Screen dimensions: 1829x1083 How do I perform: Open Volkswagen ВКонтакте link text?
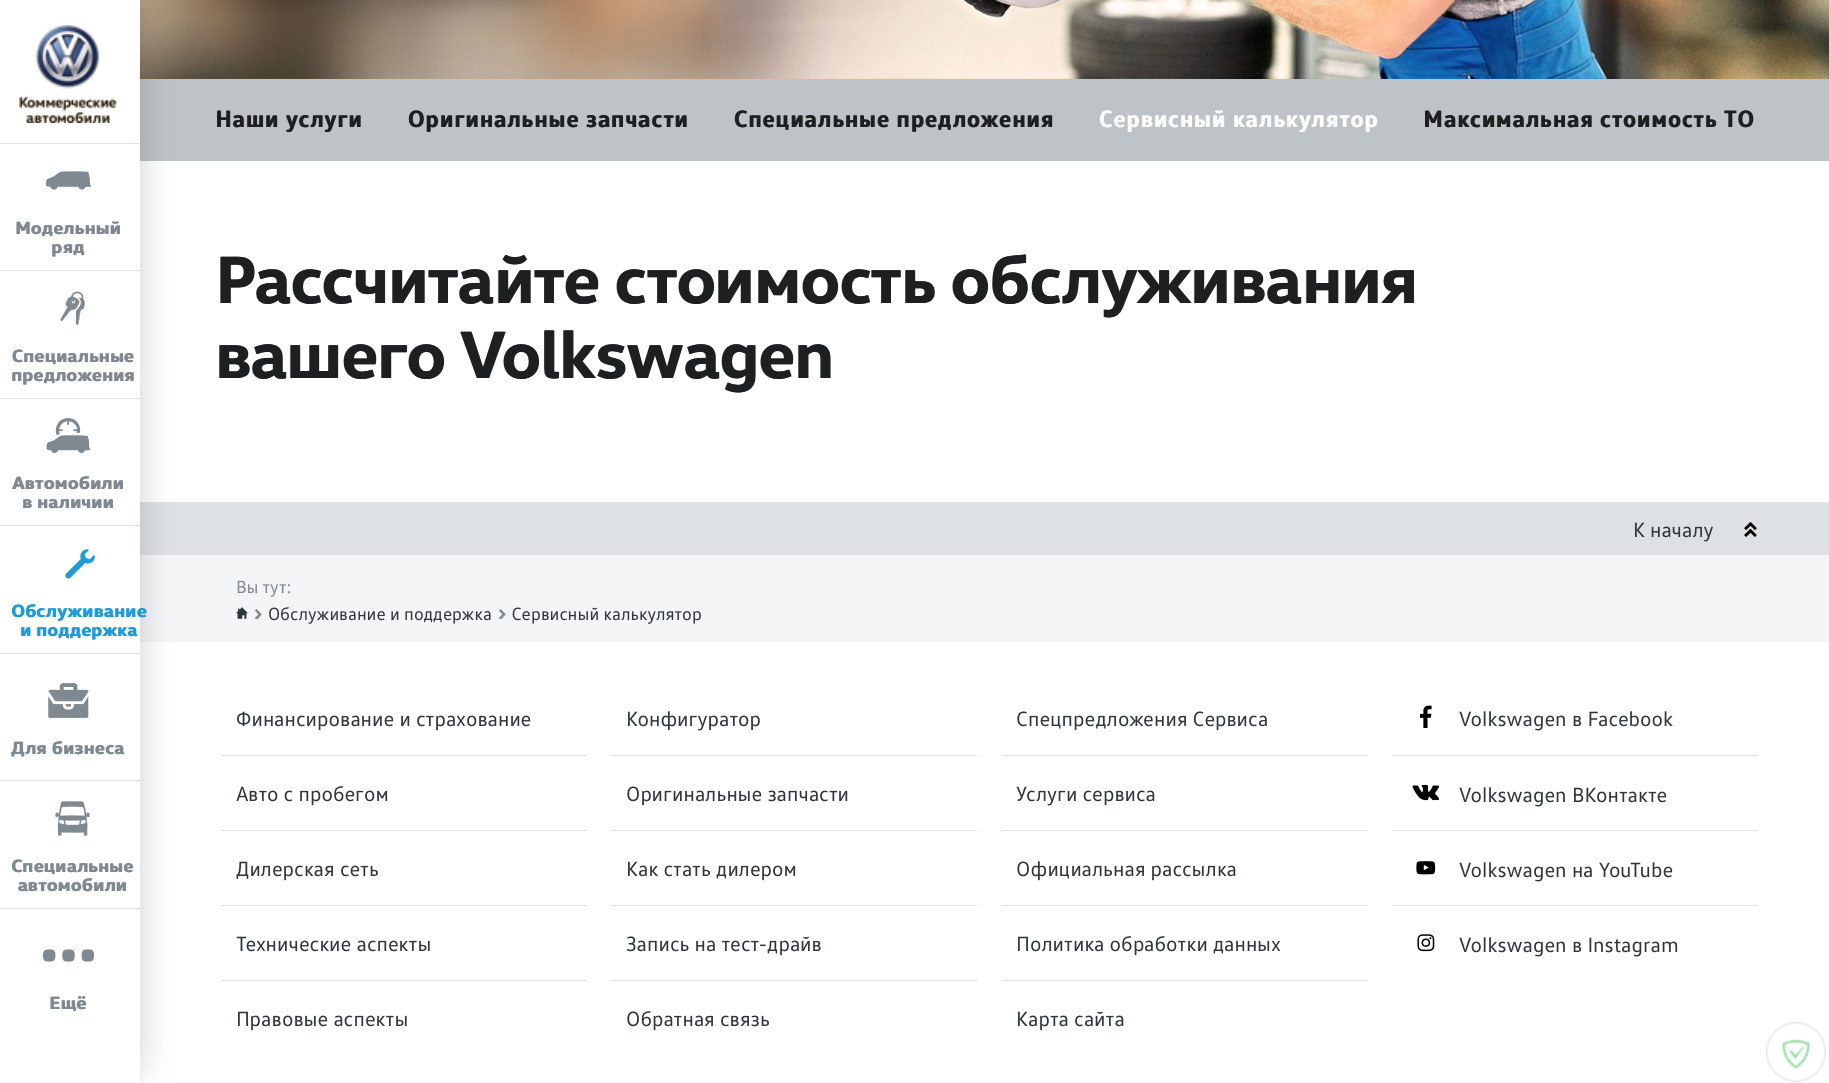click(x=1562, y=795)
